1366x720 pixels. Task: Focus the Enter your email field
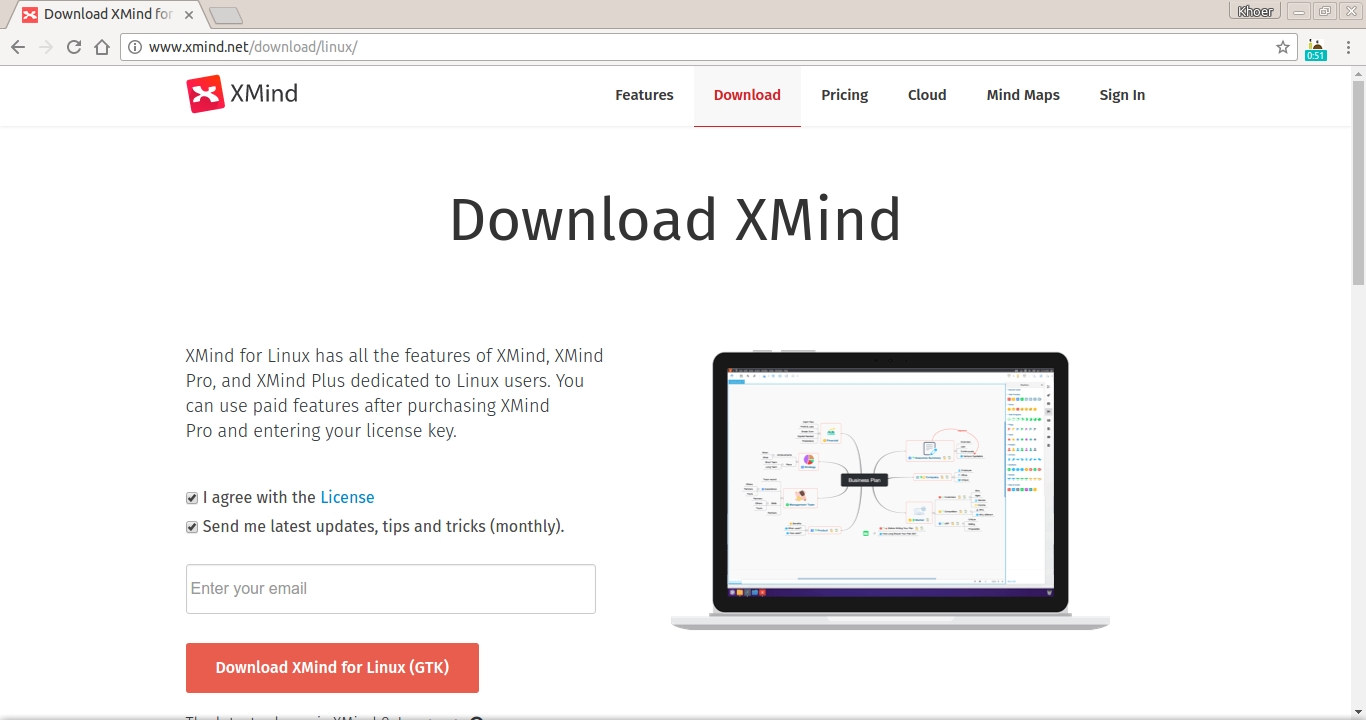[391, 589]
